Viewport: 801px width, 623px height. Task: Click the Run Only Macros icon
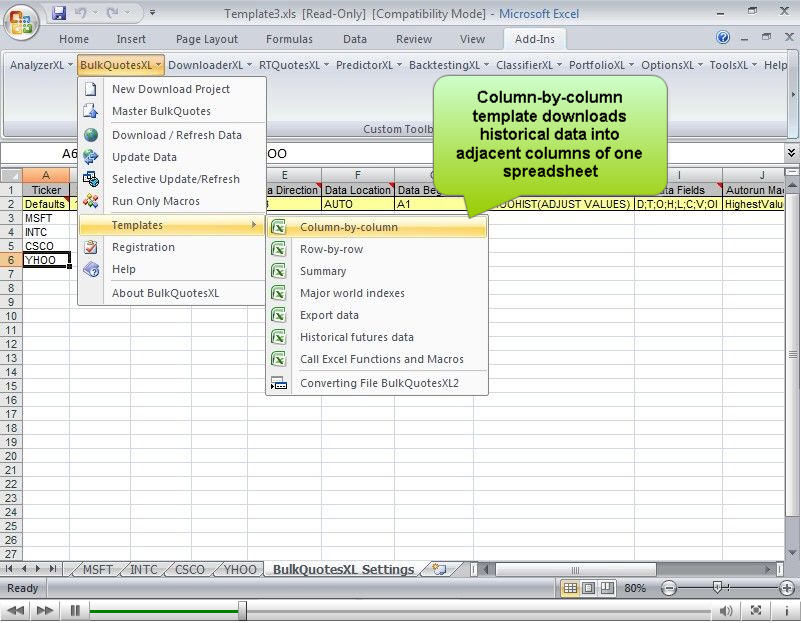tap(91, 201)
